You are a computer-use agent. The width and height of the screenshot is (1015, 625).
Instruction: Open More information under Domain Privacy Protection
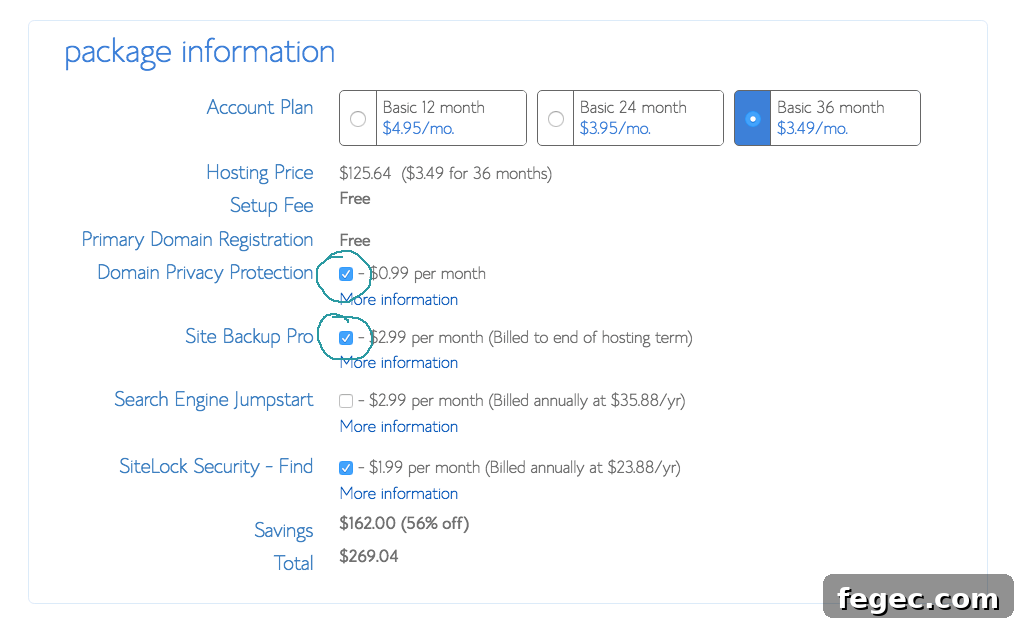tap(399, 300)
